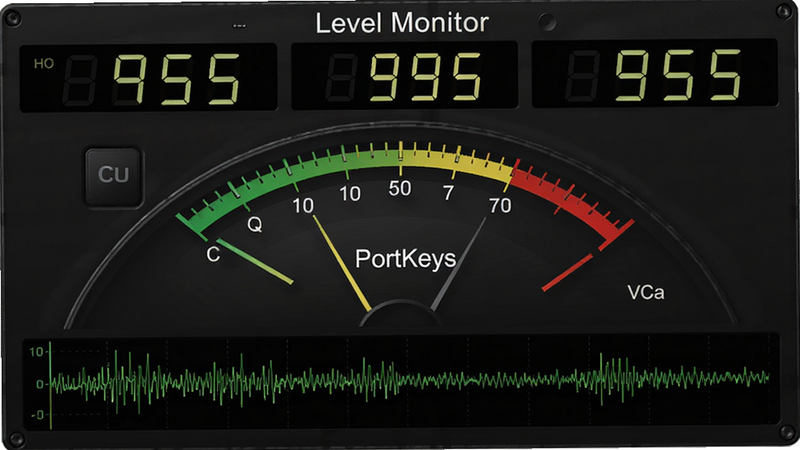
Task: Select the middle 995 digital display
Action: coord(404,76)
